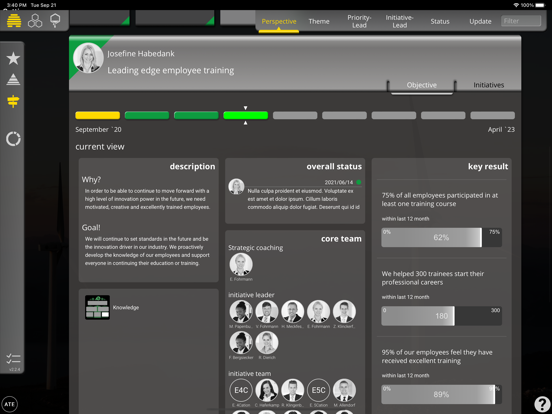Open the circular progress ring sidebar icon
The width and height of the screenshot is (552, 414).
click(13, 139)
